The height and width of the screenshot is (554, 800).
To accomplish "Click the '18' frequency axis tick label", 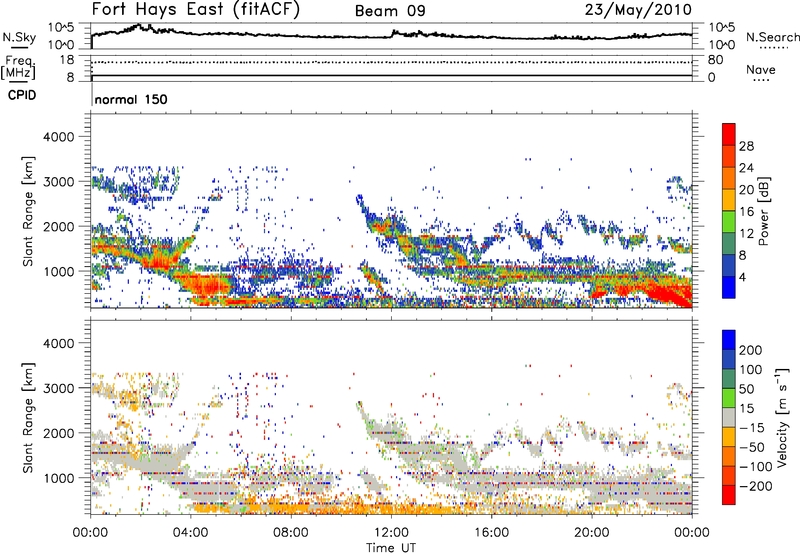I will tap(66, 60).
